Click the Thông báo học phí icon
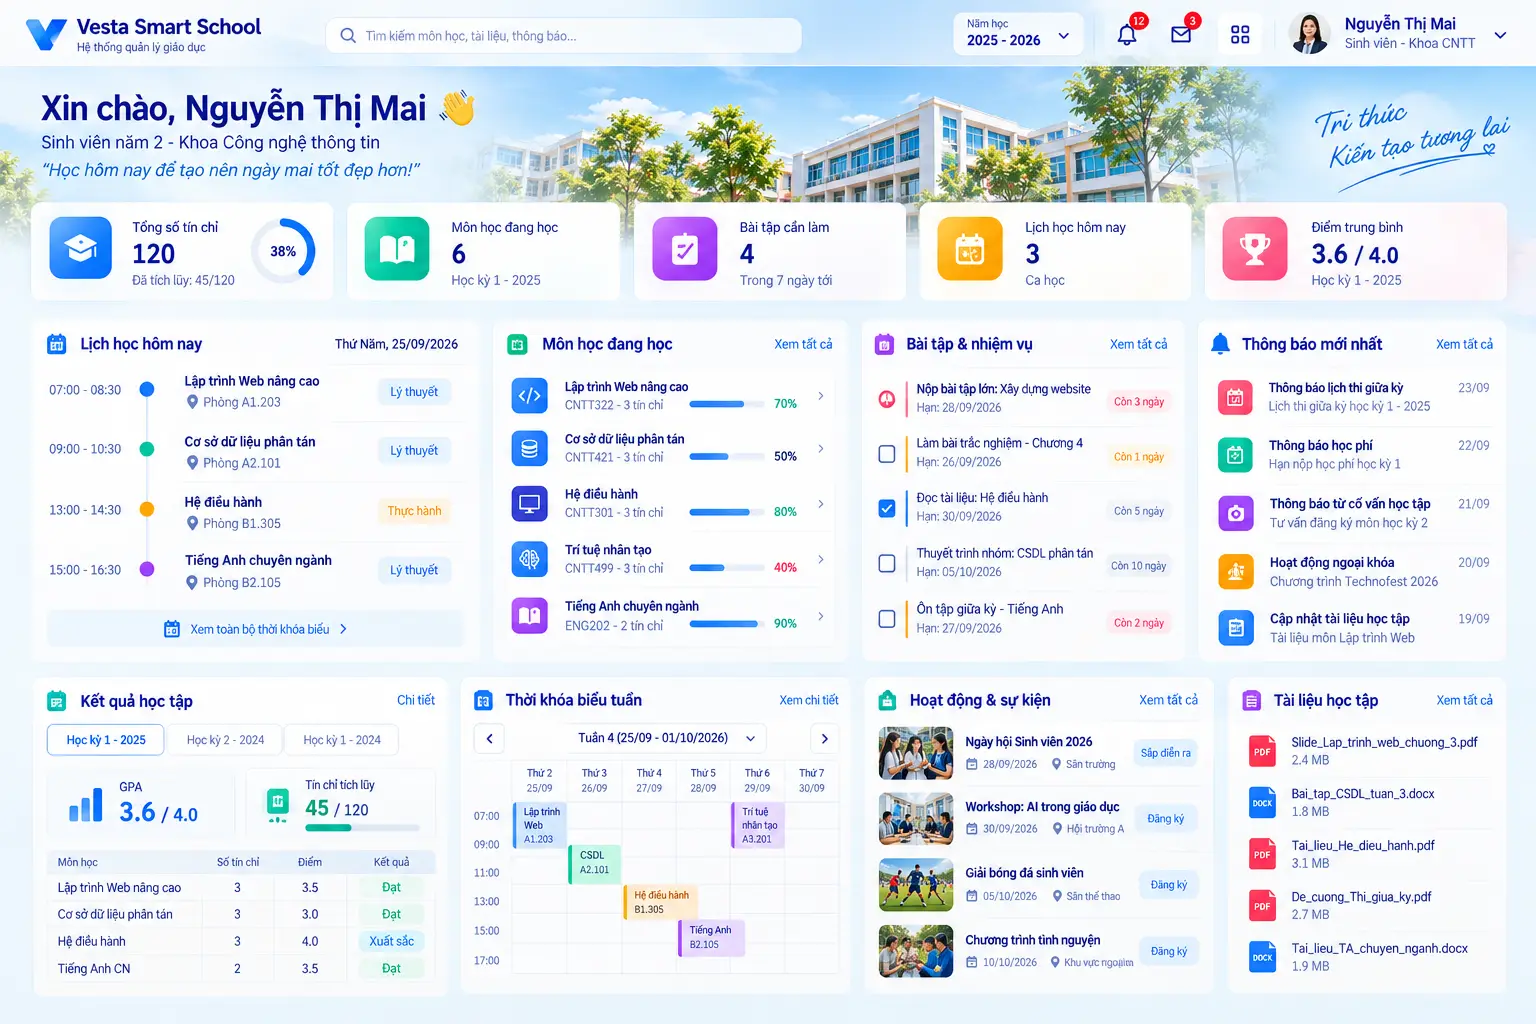Screen dimensions: 1536x1024 1235,455
